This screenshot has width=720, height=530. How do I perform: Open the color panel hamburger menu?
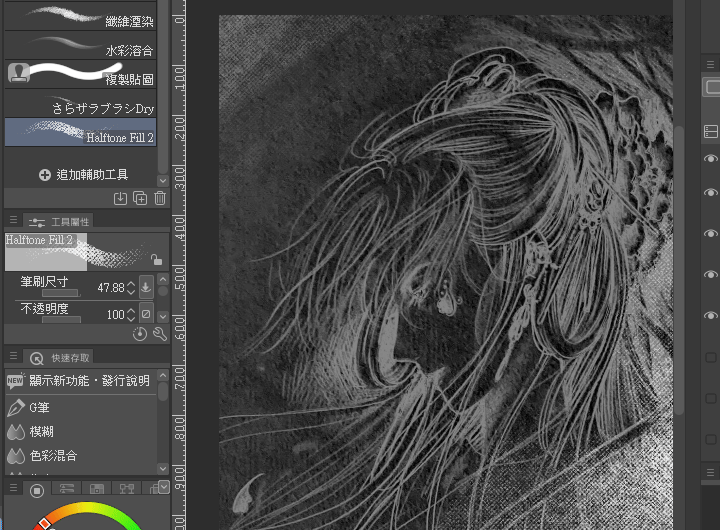(13, 488)
